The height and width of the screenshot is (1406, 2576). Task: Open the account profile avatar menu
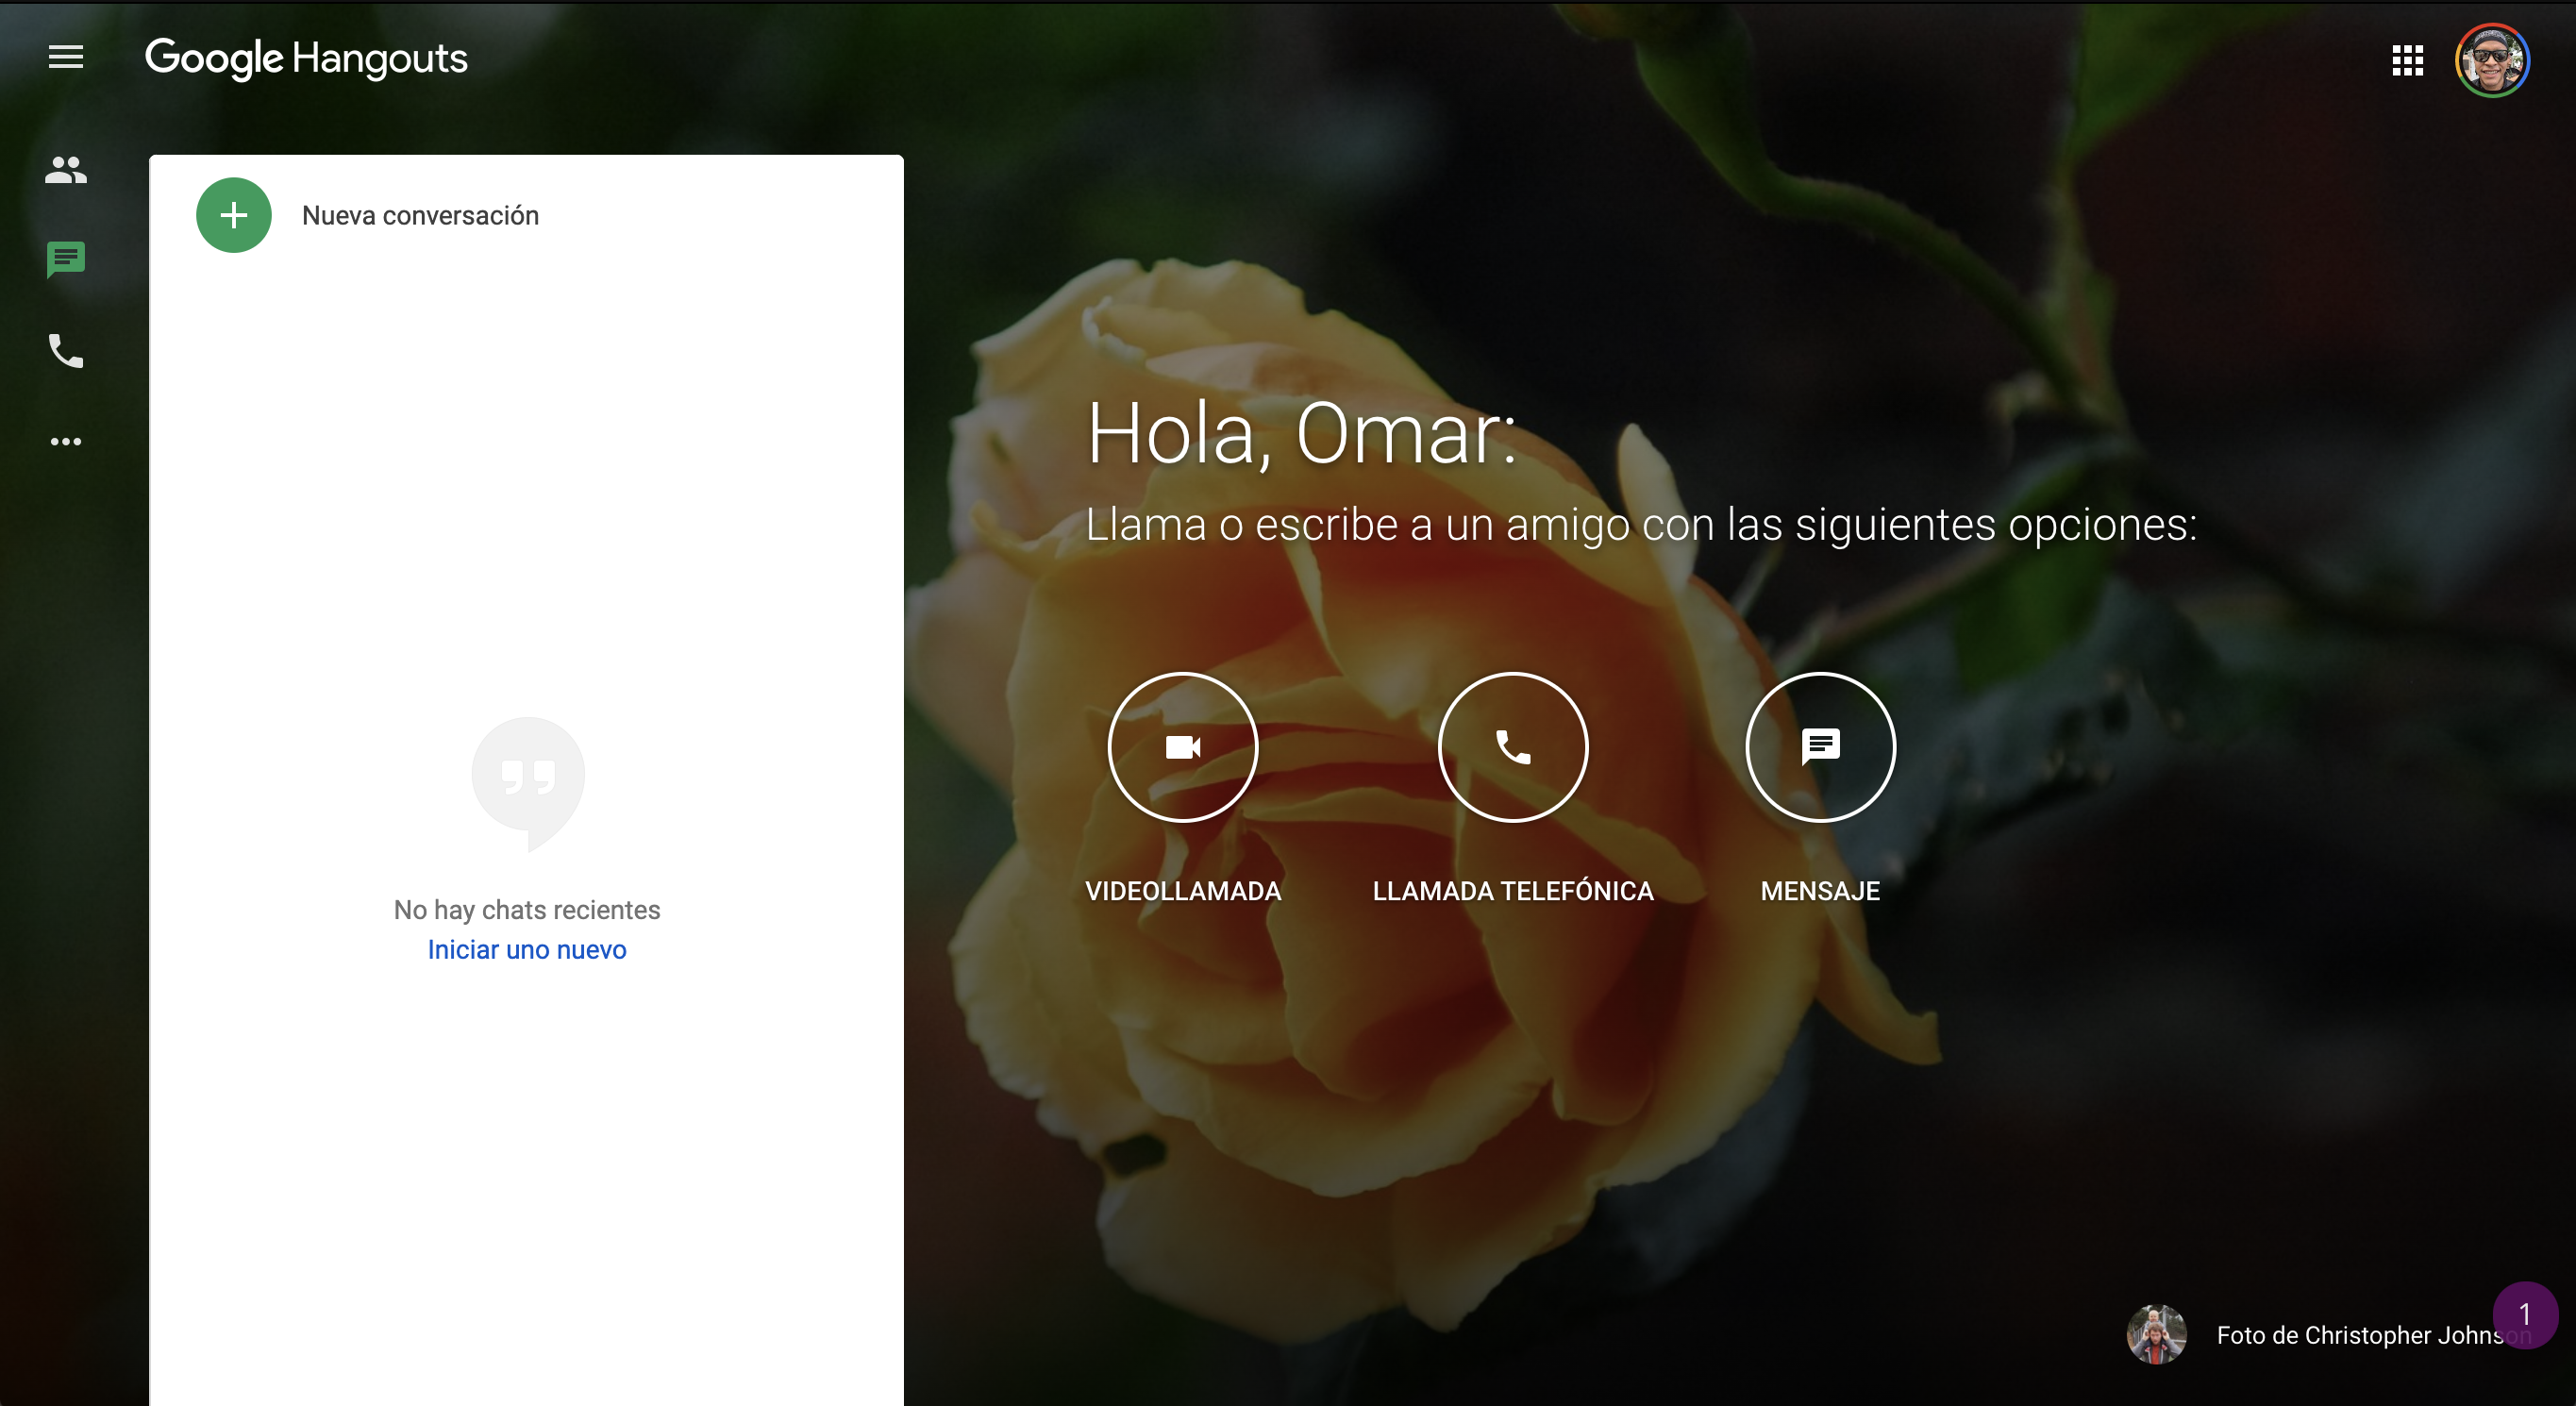tap(2491, 60)
